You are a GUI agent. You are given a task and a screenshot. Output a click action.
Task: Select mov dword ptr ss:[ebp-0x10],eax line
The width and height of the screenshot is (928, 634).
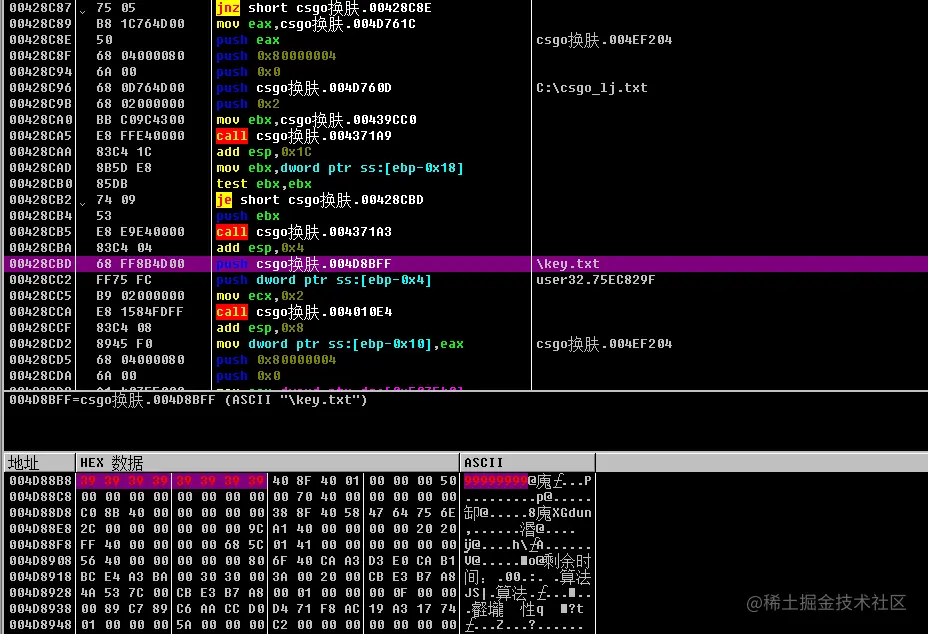click(340, 343)
